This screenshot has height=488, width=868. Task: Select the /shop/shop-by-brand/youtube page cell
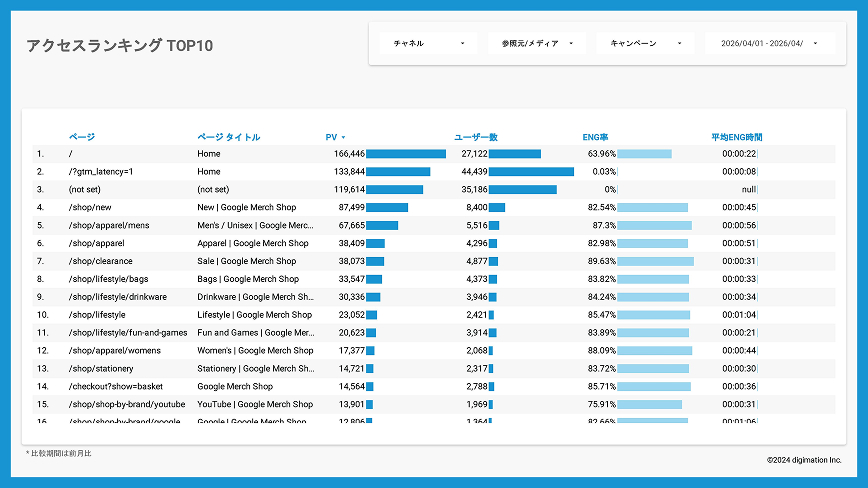(x=127, y=404)
